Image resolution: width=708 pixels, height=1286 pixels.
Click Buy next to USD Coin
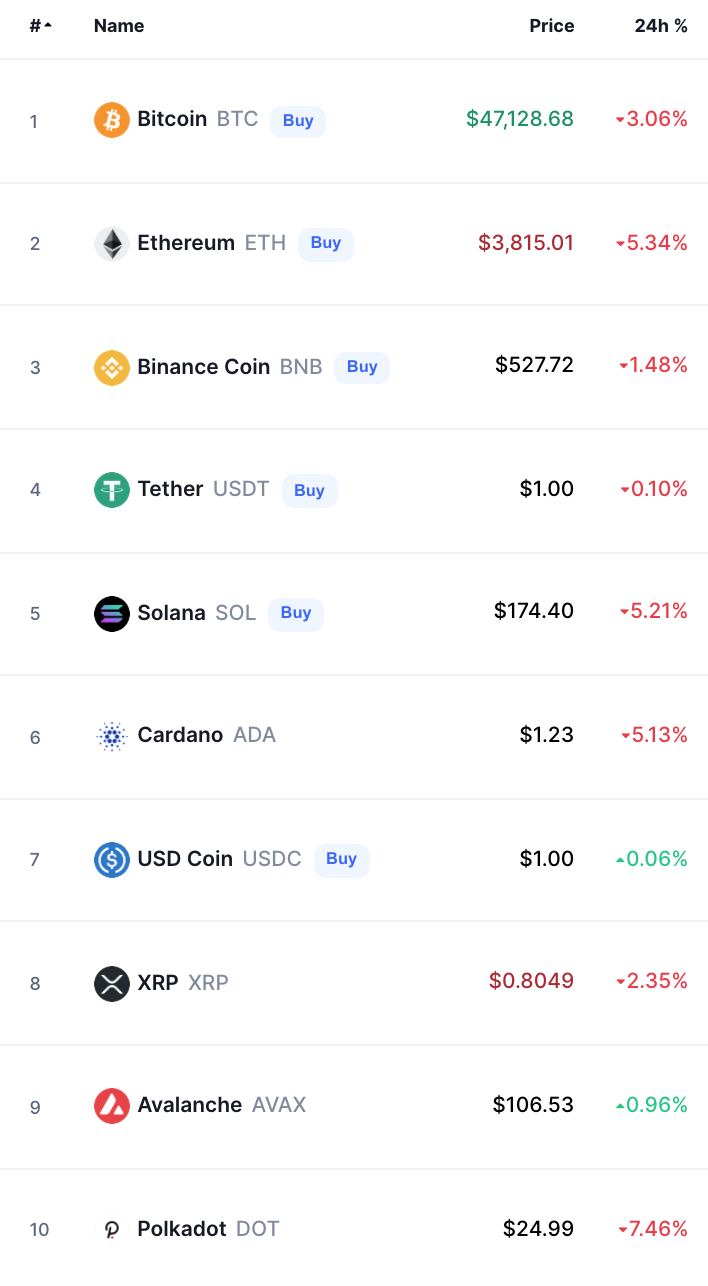341,860
